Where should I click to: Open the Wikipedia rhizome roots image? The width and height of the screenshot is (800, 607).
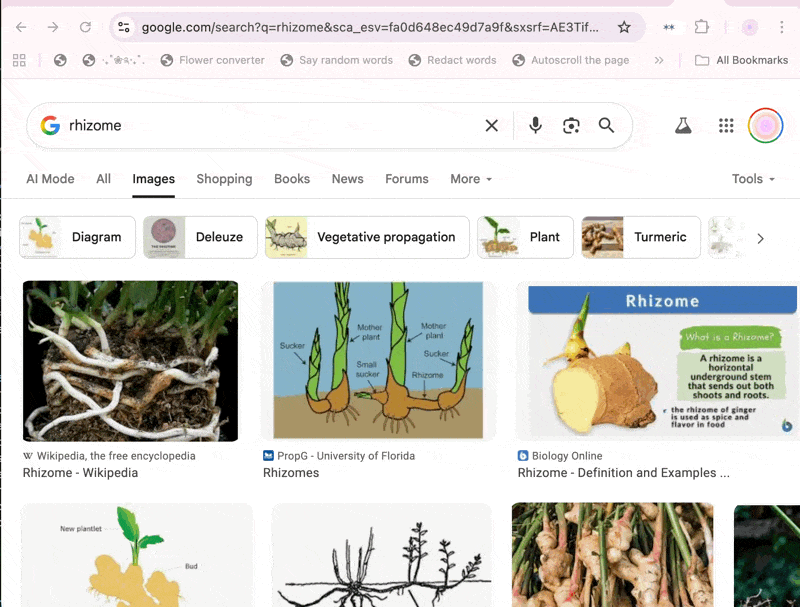click(130, 361)
